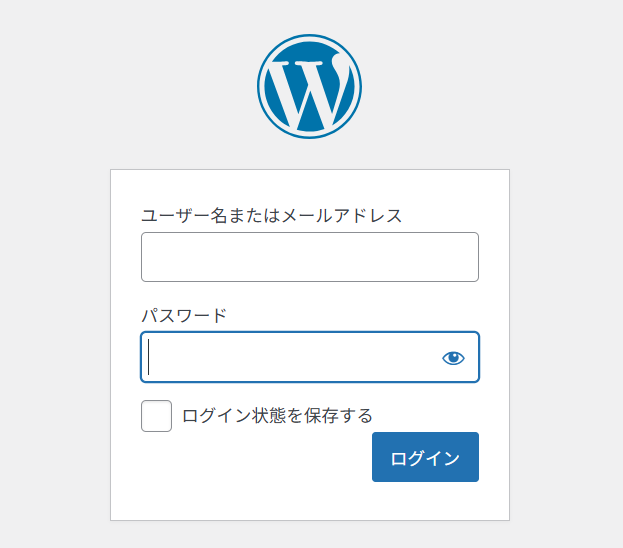Place the cursor in the password box
This screenshot has width=623, height=548.
click(290, 358)
